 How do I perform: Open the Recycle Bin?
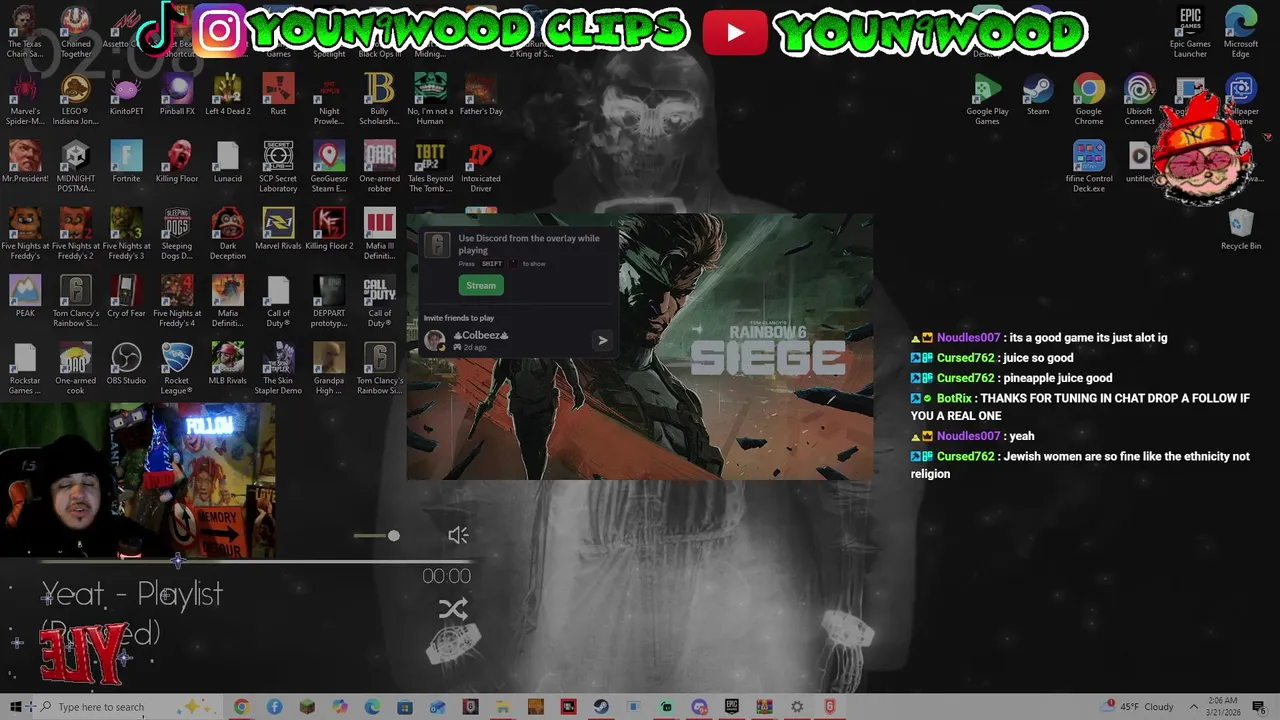click(1241, 230)
